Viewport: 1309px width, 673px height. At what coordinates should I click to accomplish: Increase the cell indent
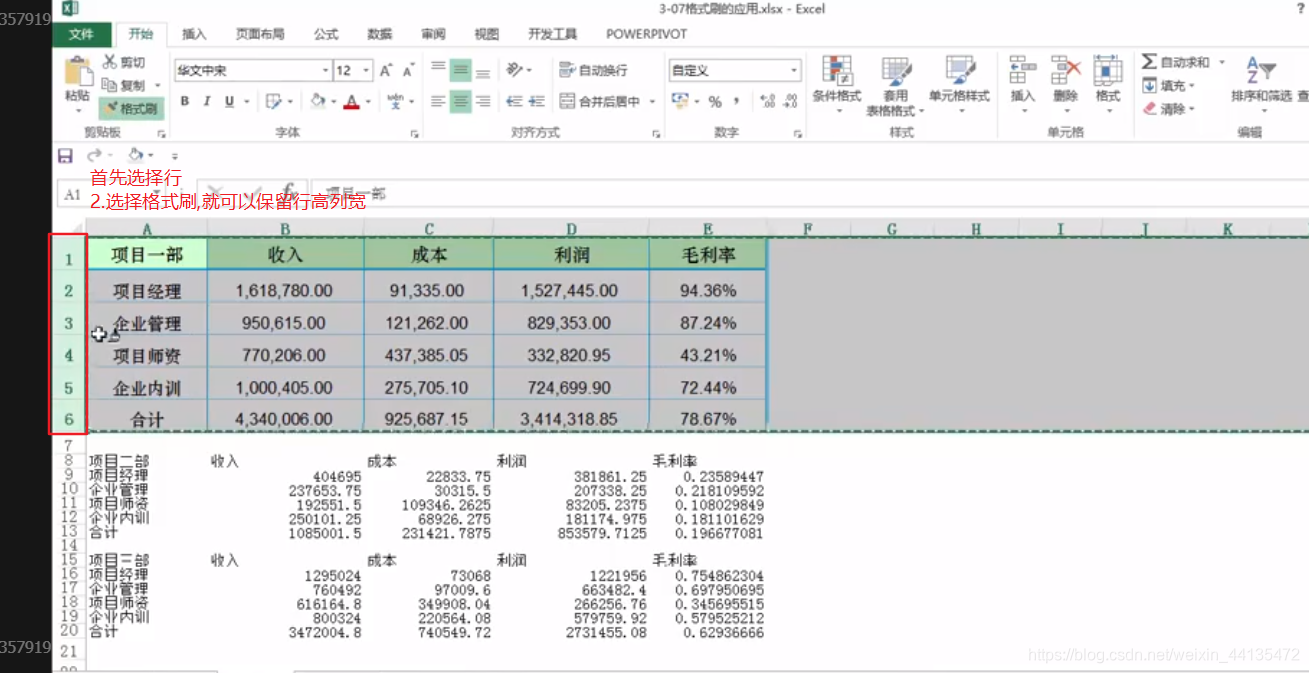pos(537,101)
